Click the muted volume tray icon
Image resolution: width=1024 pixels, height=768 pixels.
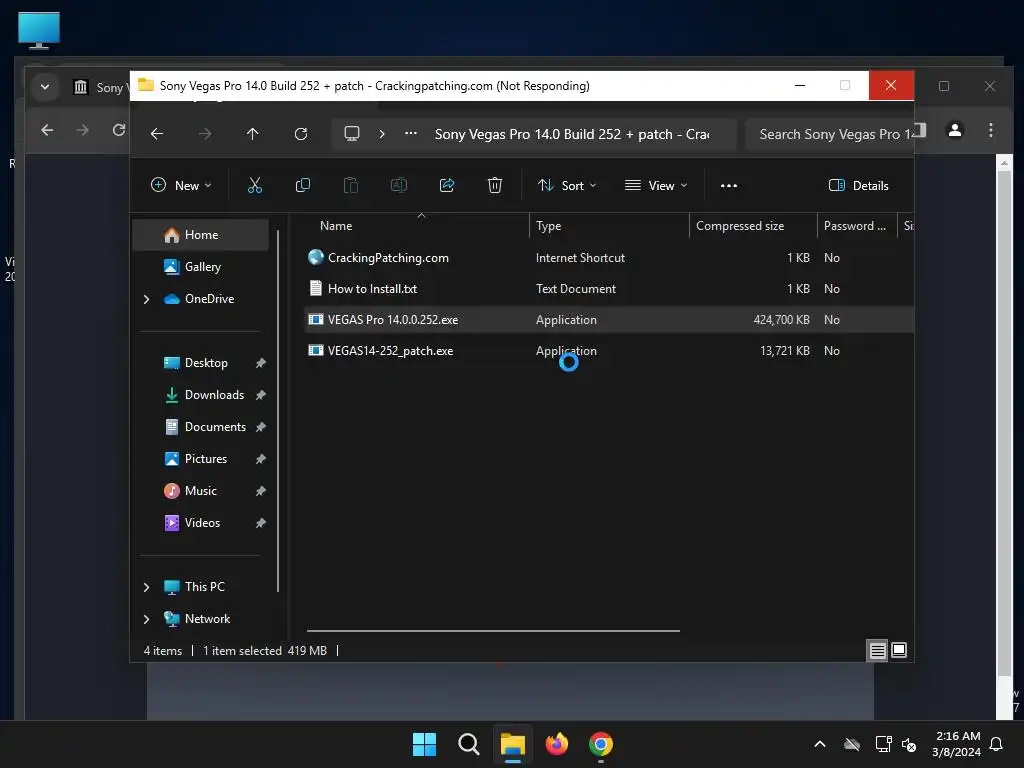coord(909,744)
